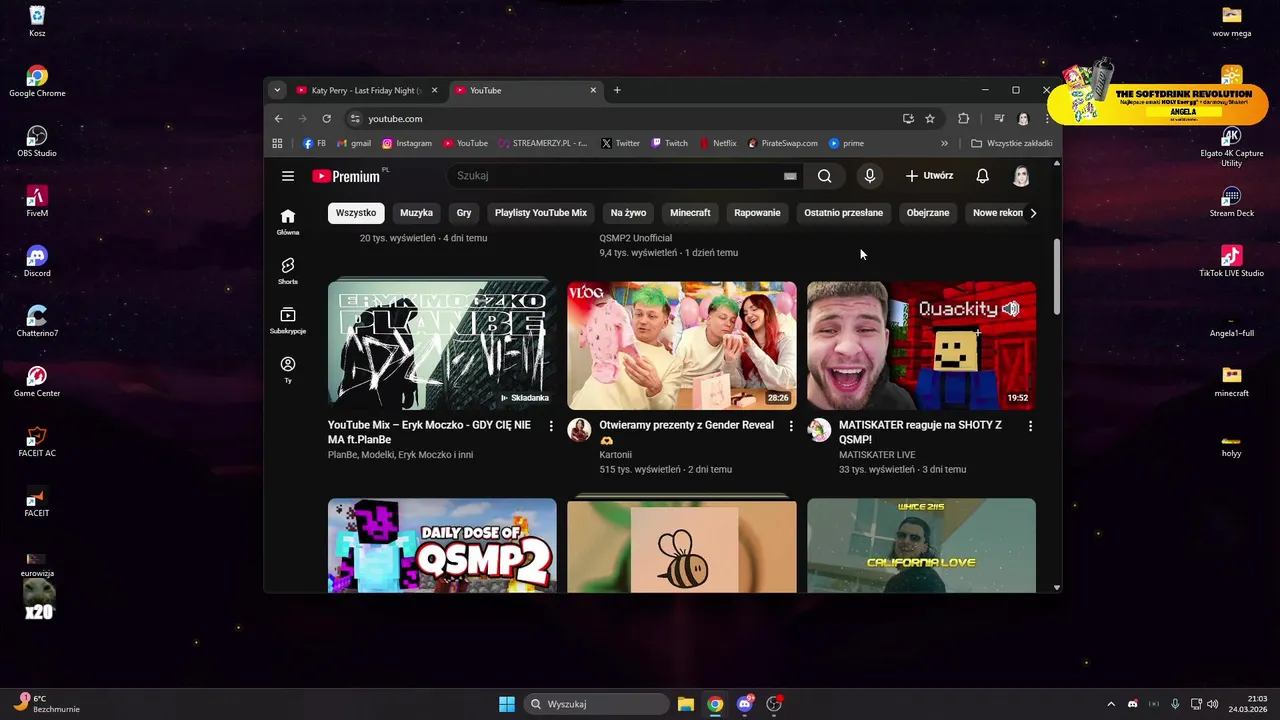View site information icon beside youtube.com

[x=354, y=118]
